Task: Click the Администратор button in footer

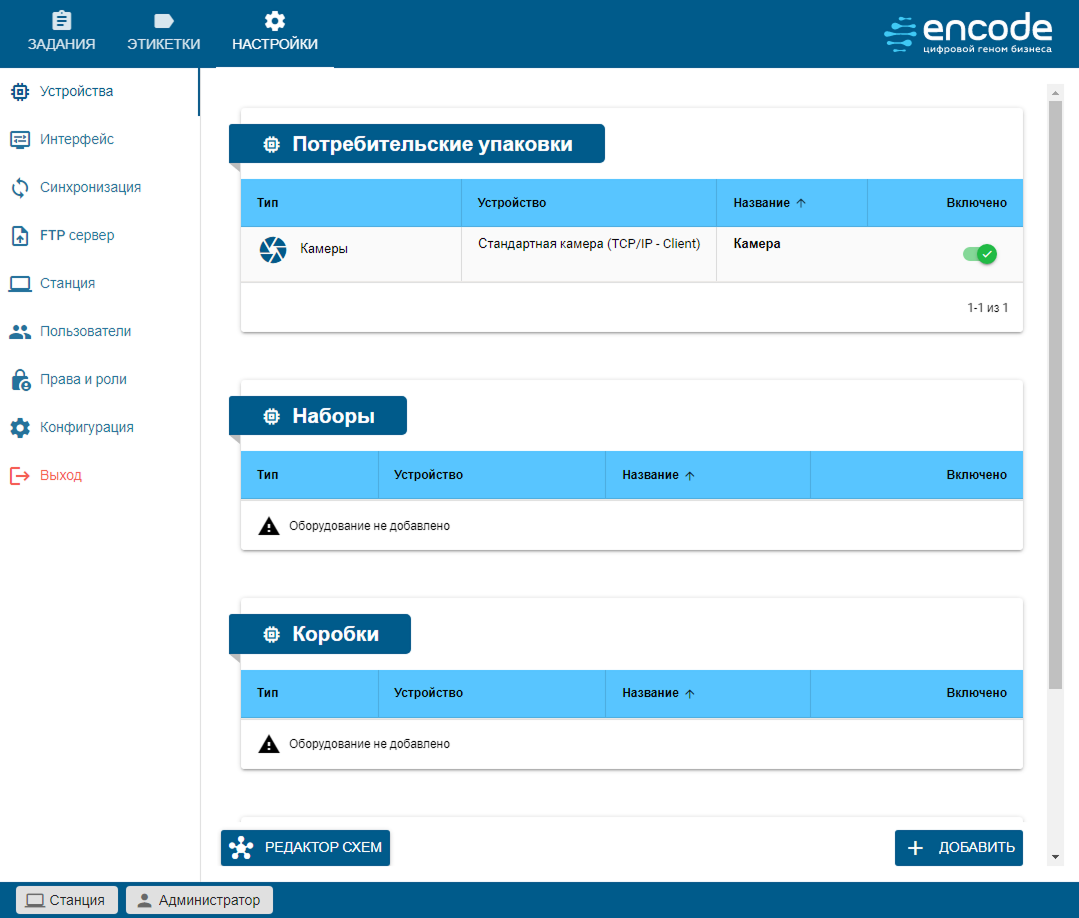Action: pos(199,900)
